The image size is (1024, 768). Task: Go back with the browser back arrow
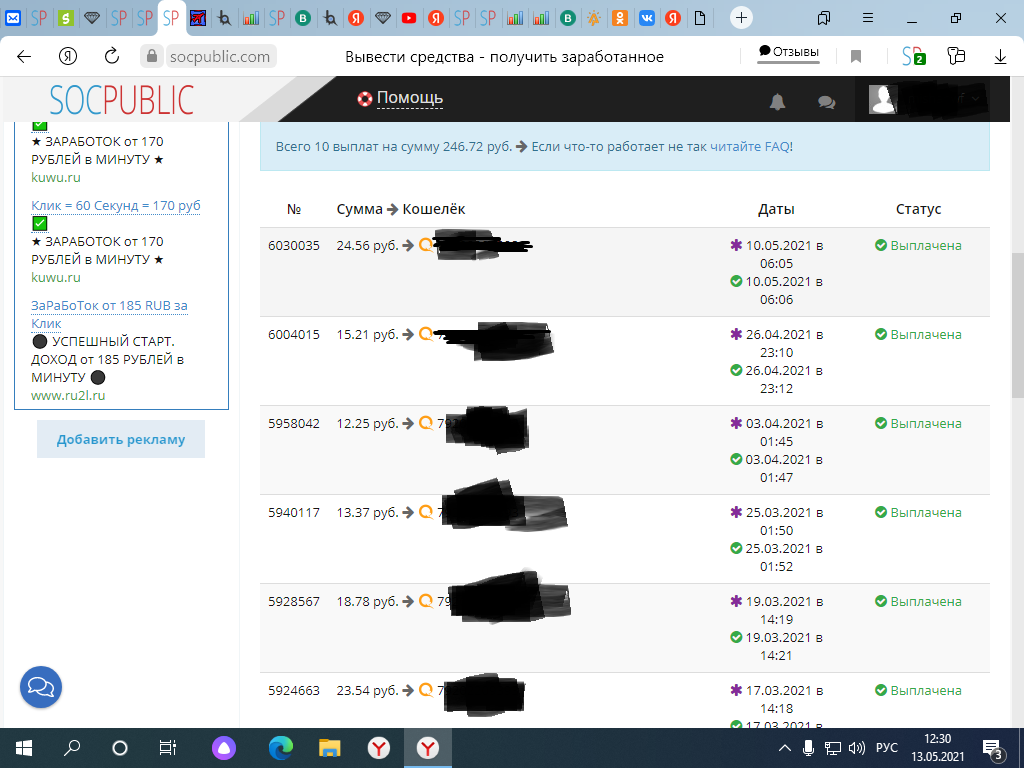coord(24,57)
